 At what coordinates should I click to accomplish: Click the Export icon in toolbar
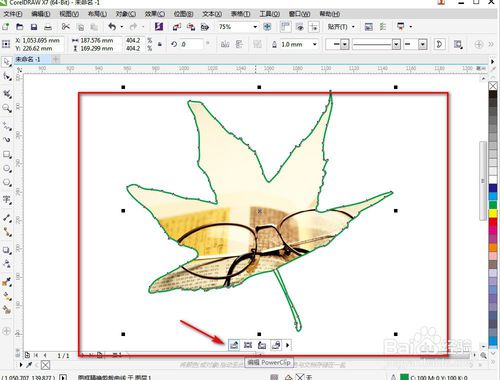pos(191,27)
